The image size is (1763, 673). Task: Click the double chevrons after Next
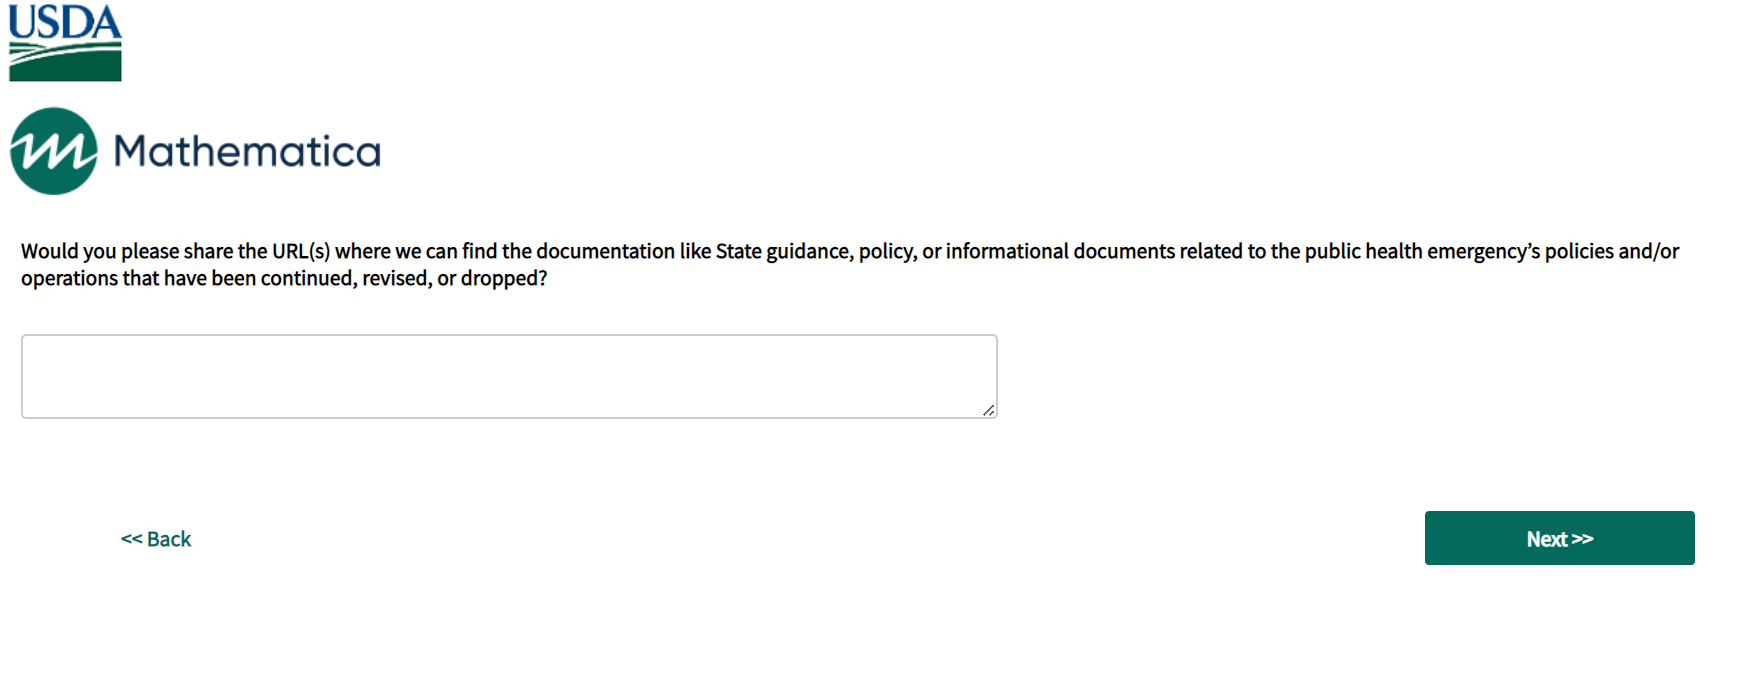[1582, 539]
